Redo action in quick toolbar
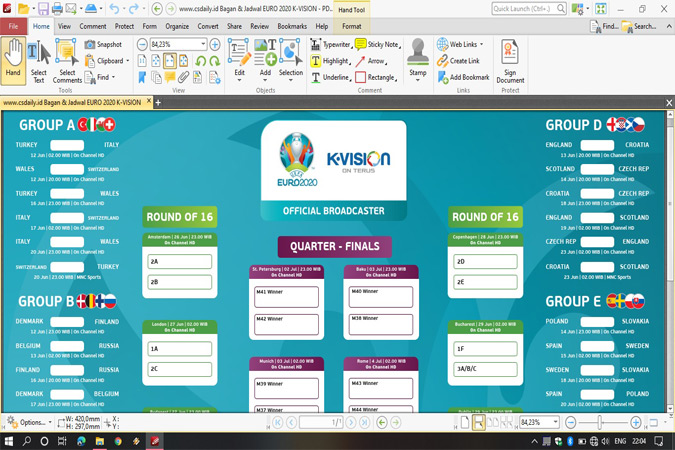 pyautogui.click(x=134, y=8)
